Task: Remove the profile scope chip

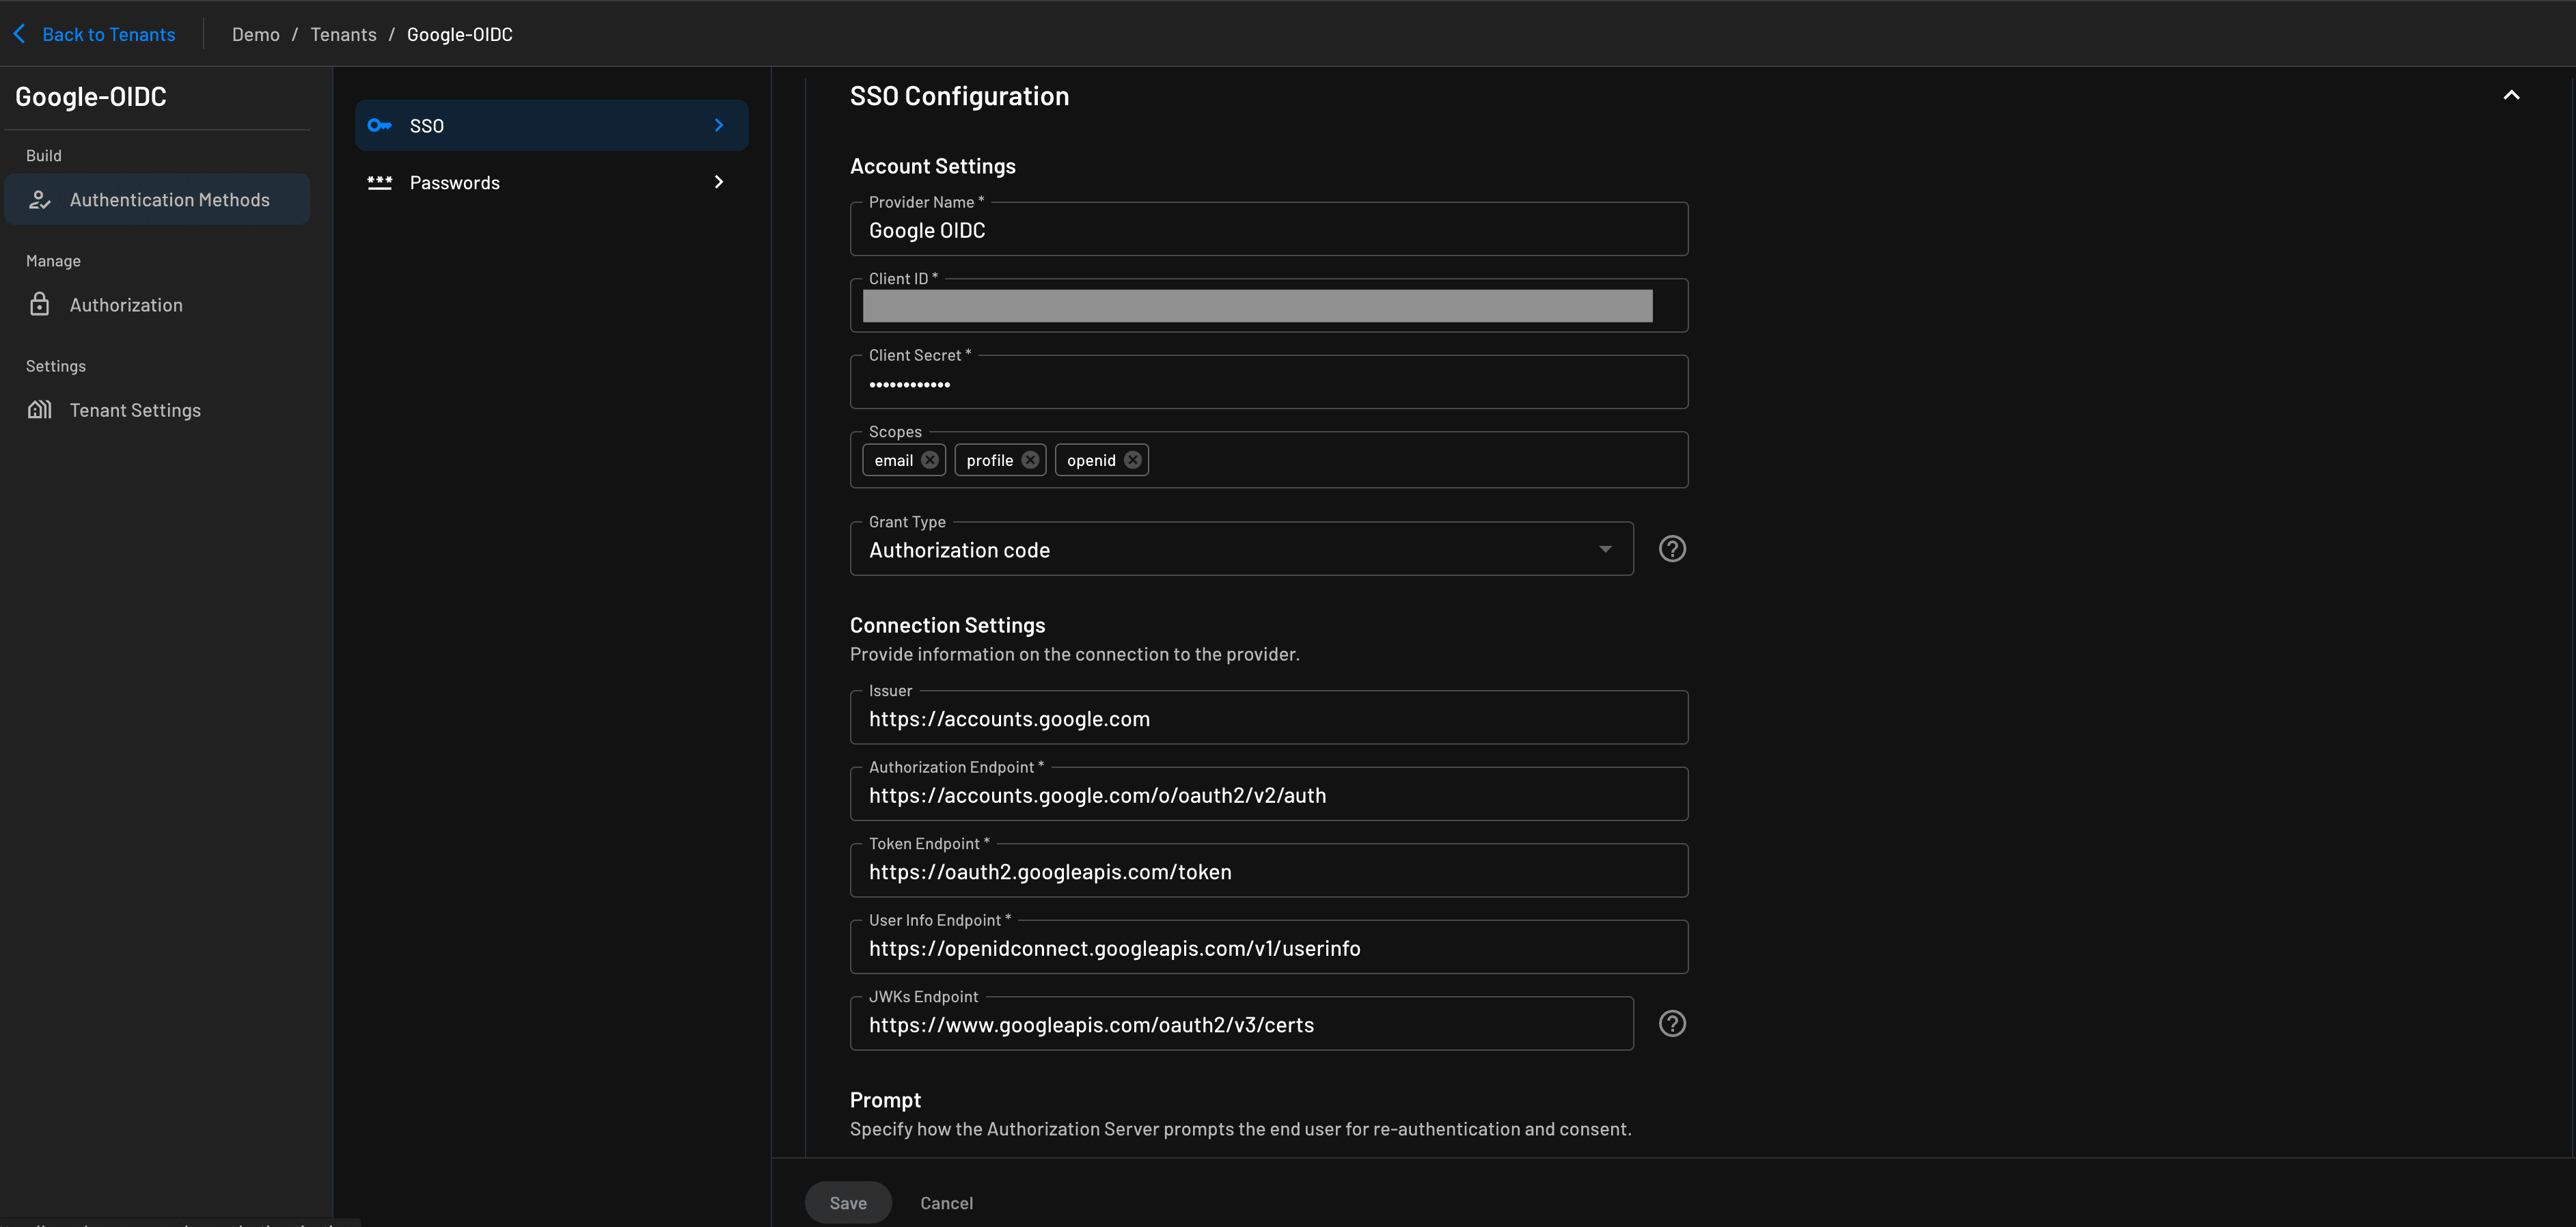Action: pyautogui.click(x=1030, y=460)
